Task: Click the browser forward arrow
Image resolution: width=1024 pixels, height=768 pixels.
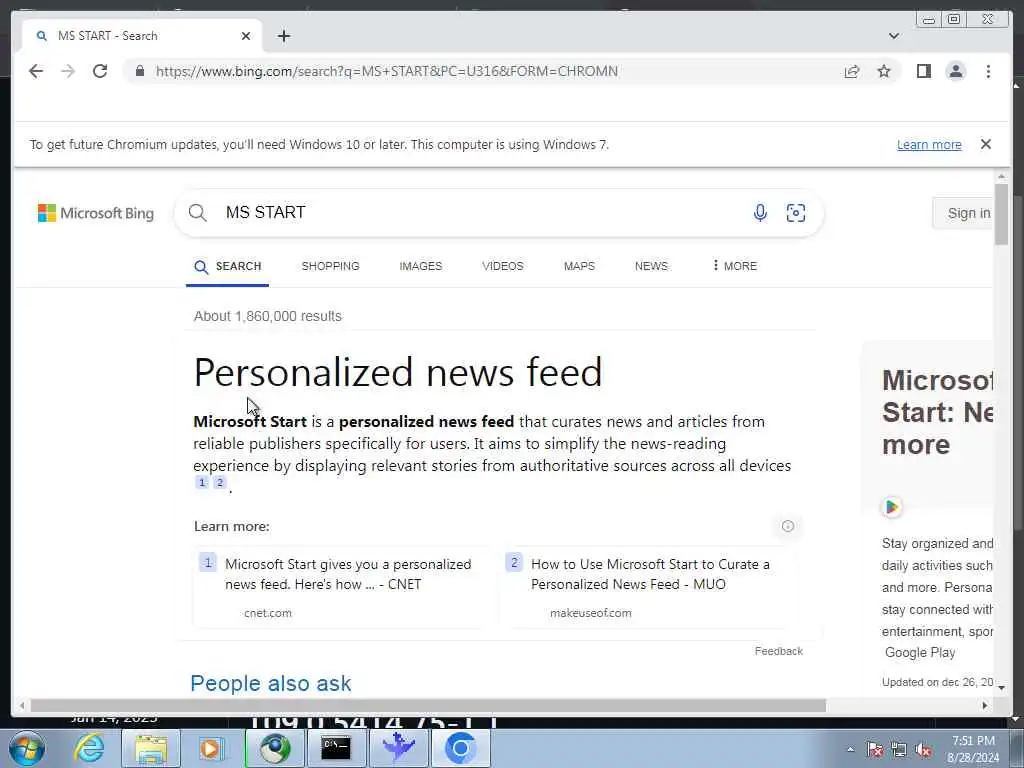Action: click(x=68, y=71)
